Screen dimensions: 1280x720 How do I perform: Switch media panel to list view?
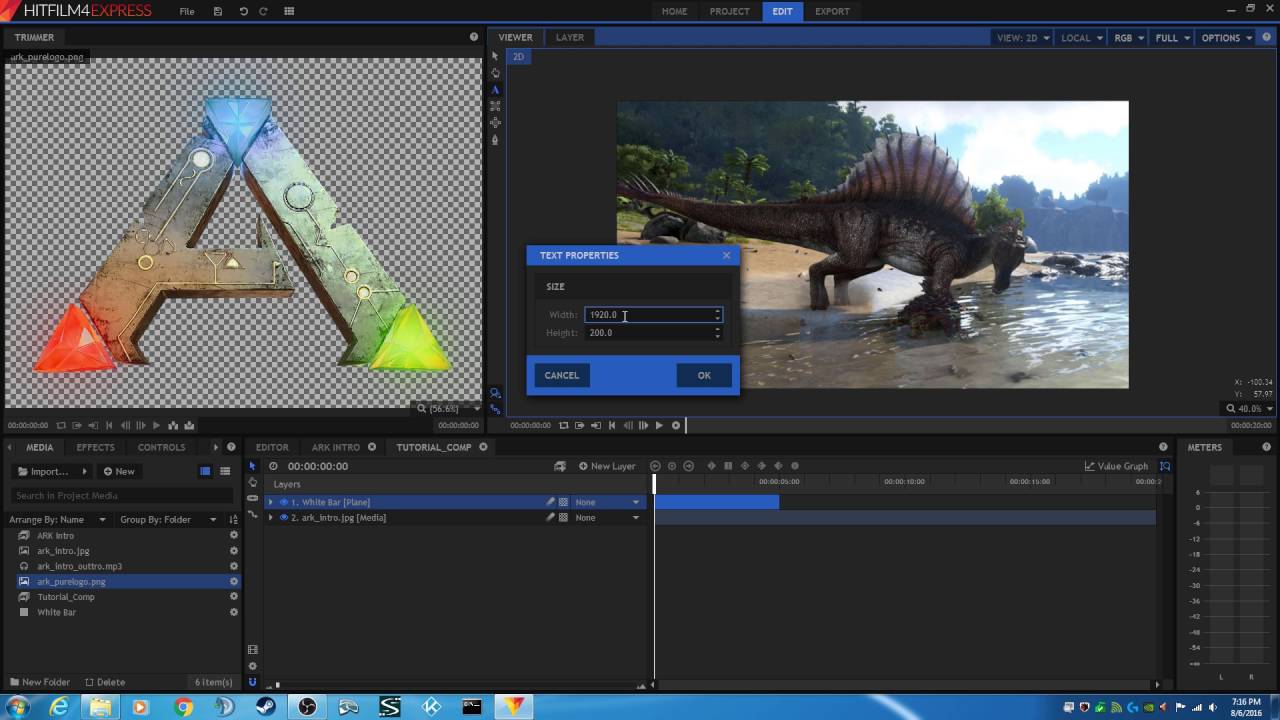225,471
